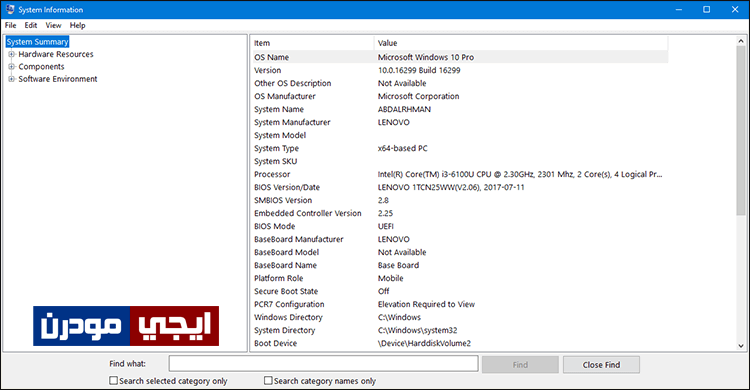Open the File menu
Screen dimensions: 750x390
(x=11, y=25)
